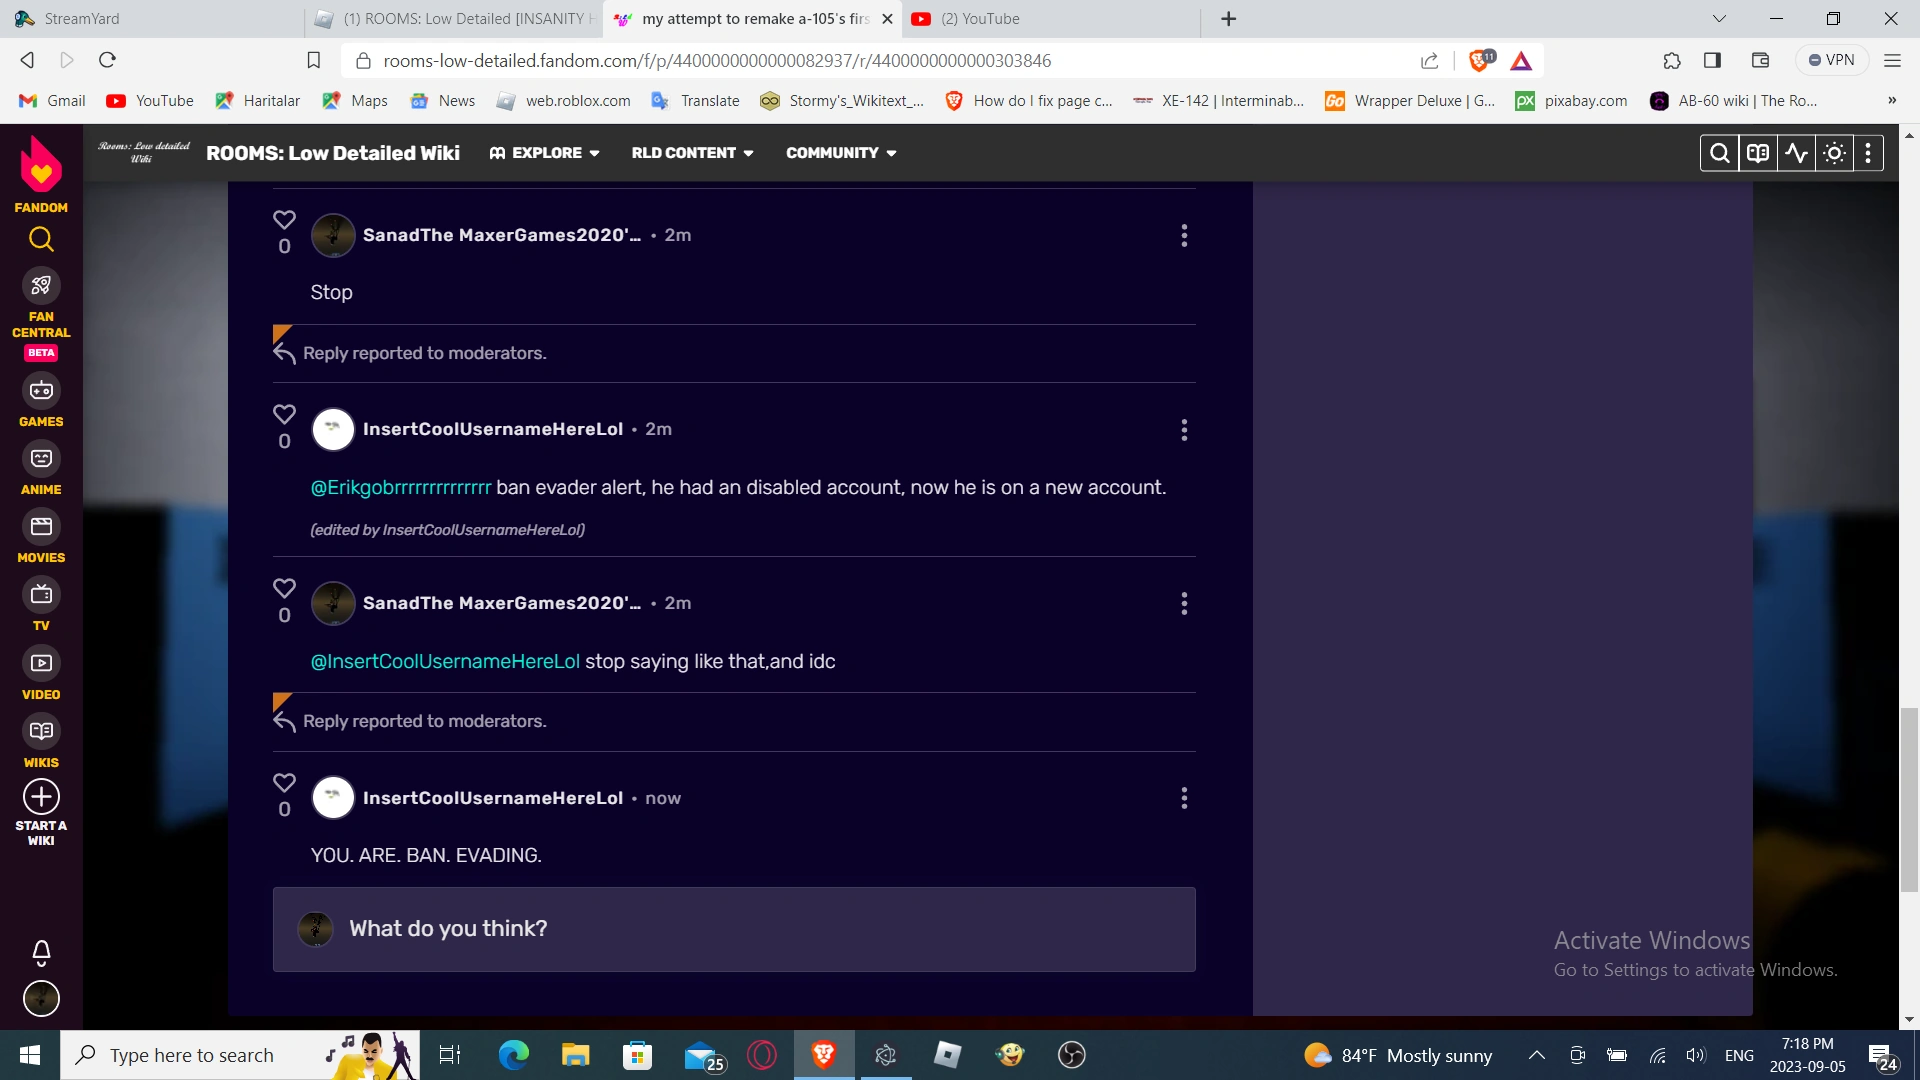Like the 'Stop' reply heart
1920x1080 pixels.
tap(284, 220)
